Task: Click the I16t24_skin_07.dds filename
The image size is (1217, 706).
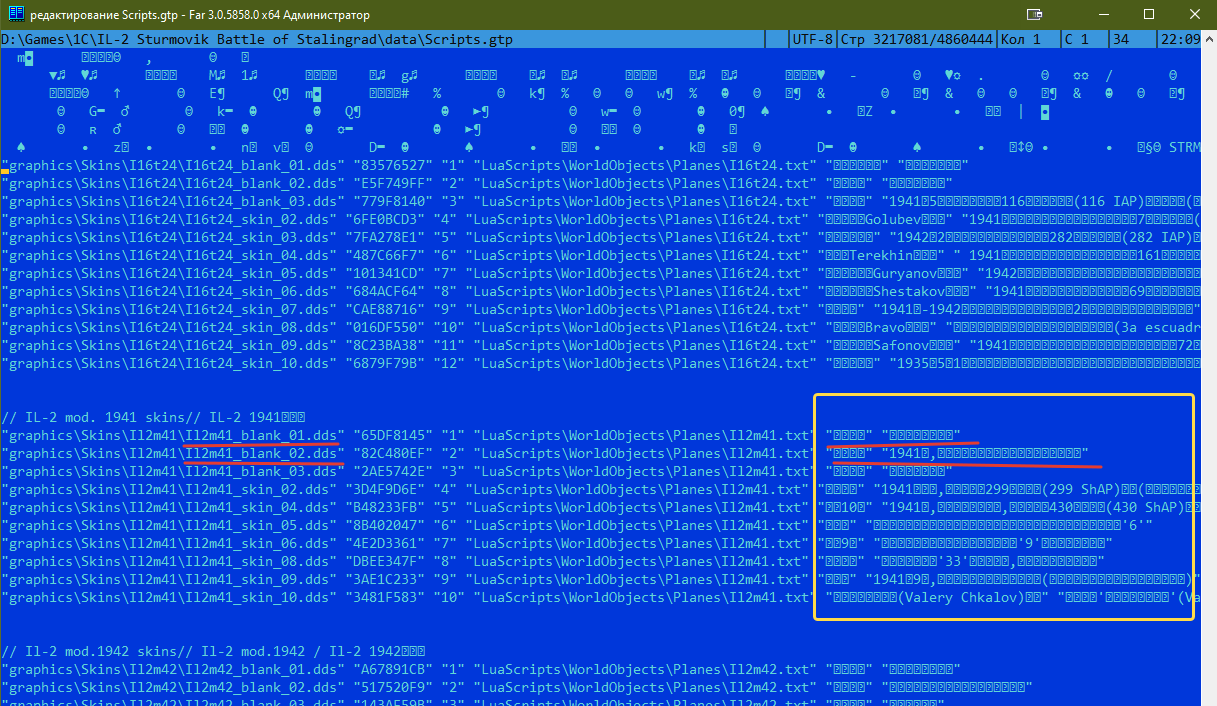Action: click(x=257, y=309)
